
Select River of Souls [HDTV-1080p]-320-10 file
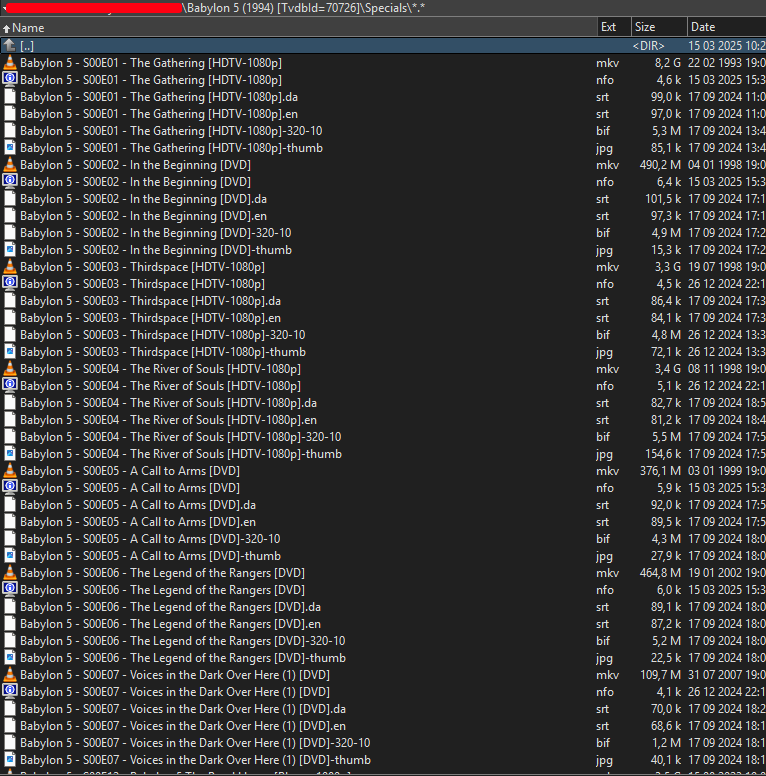383,437
